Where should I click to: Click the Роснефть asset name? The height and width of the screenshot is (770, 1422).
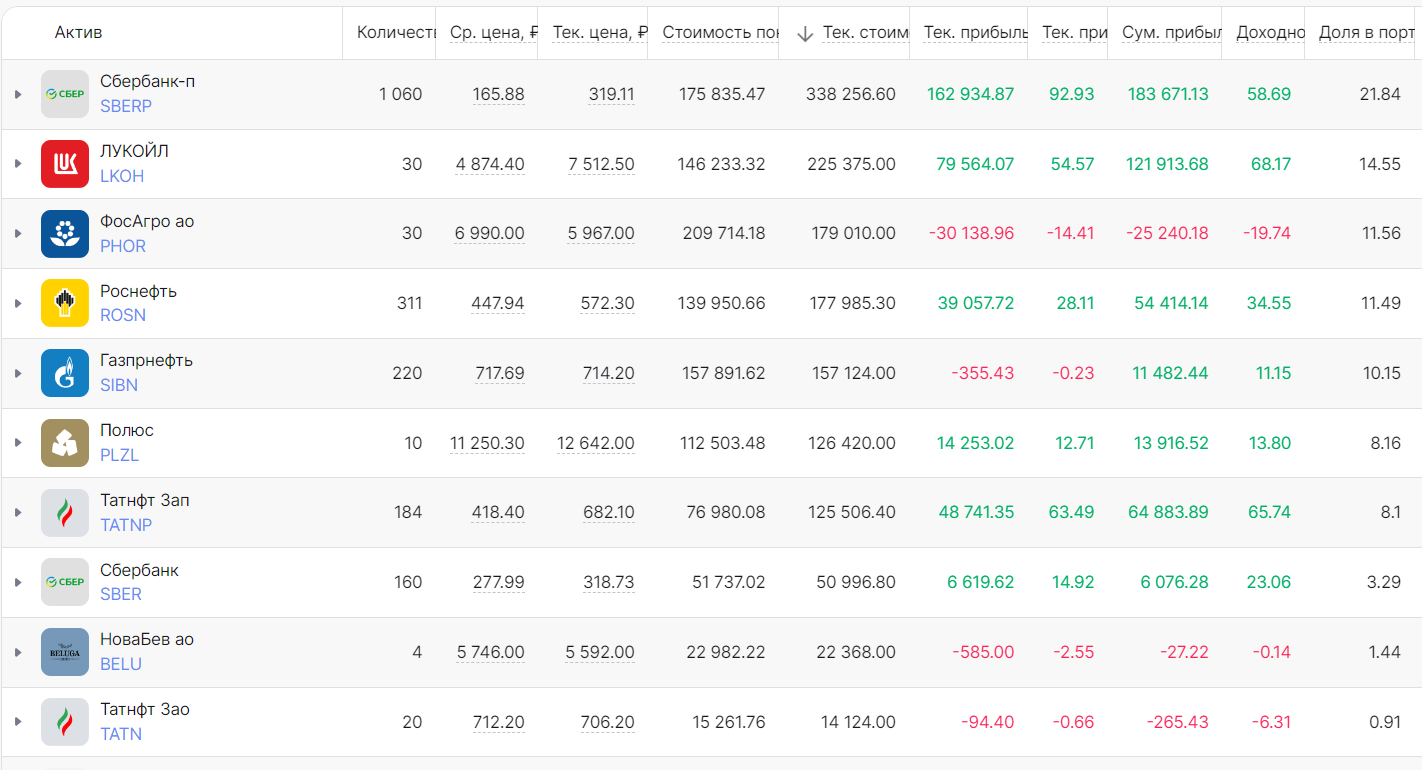[x=138, y=291]
